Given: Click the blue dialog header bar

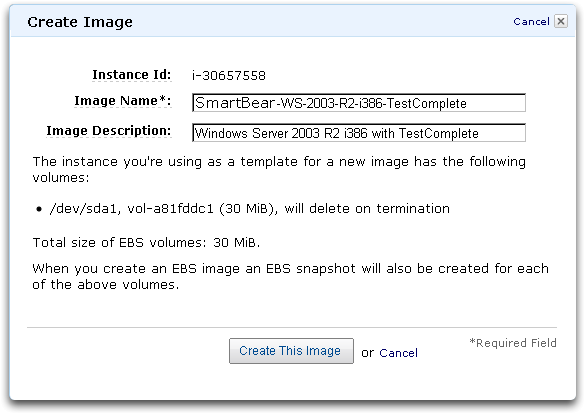Looking at the screenshot, I should pos(292,21).
